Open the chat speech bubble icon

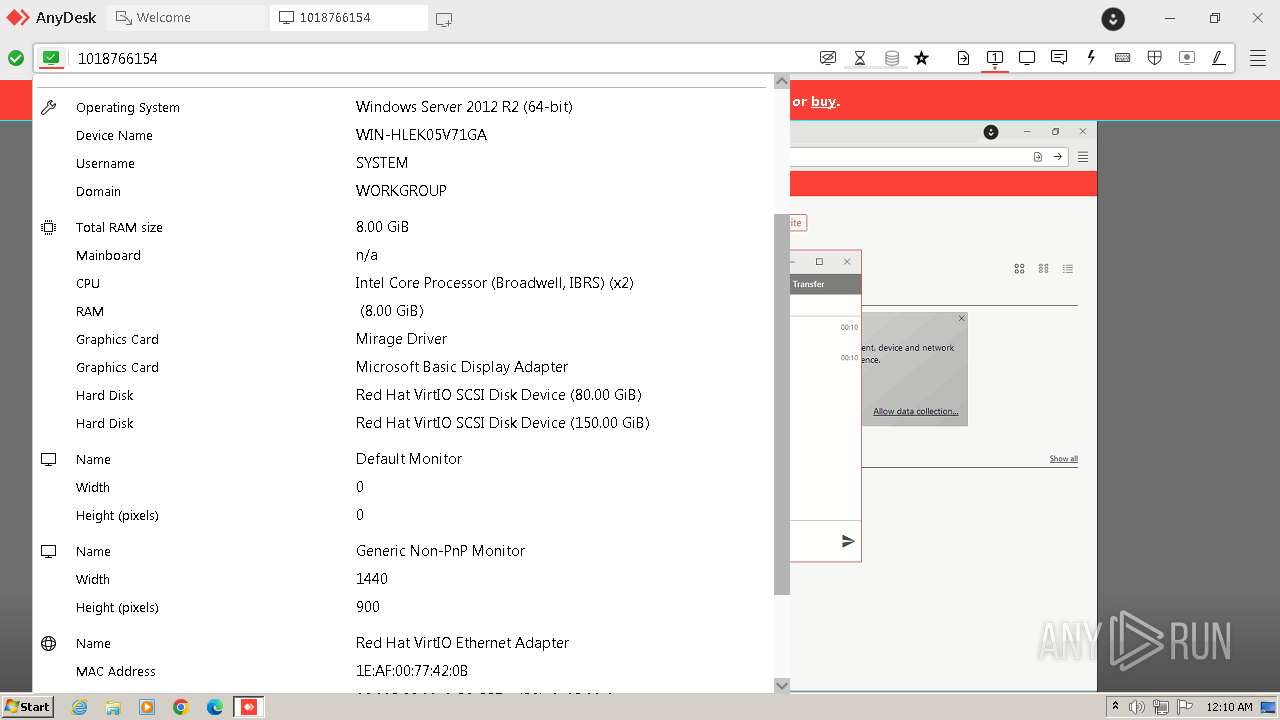pyautogui.click(x=1059, y=58)
